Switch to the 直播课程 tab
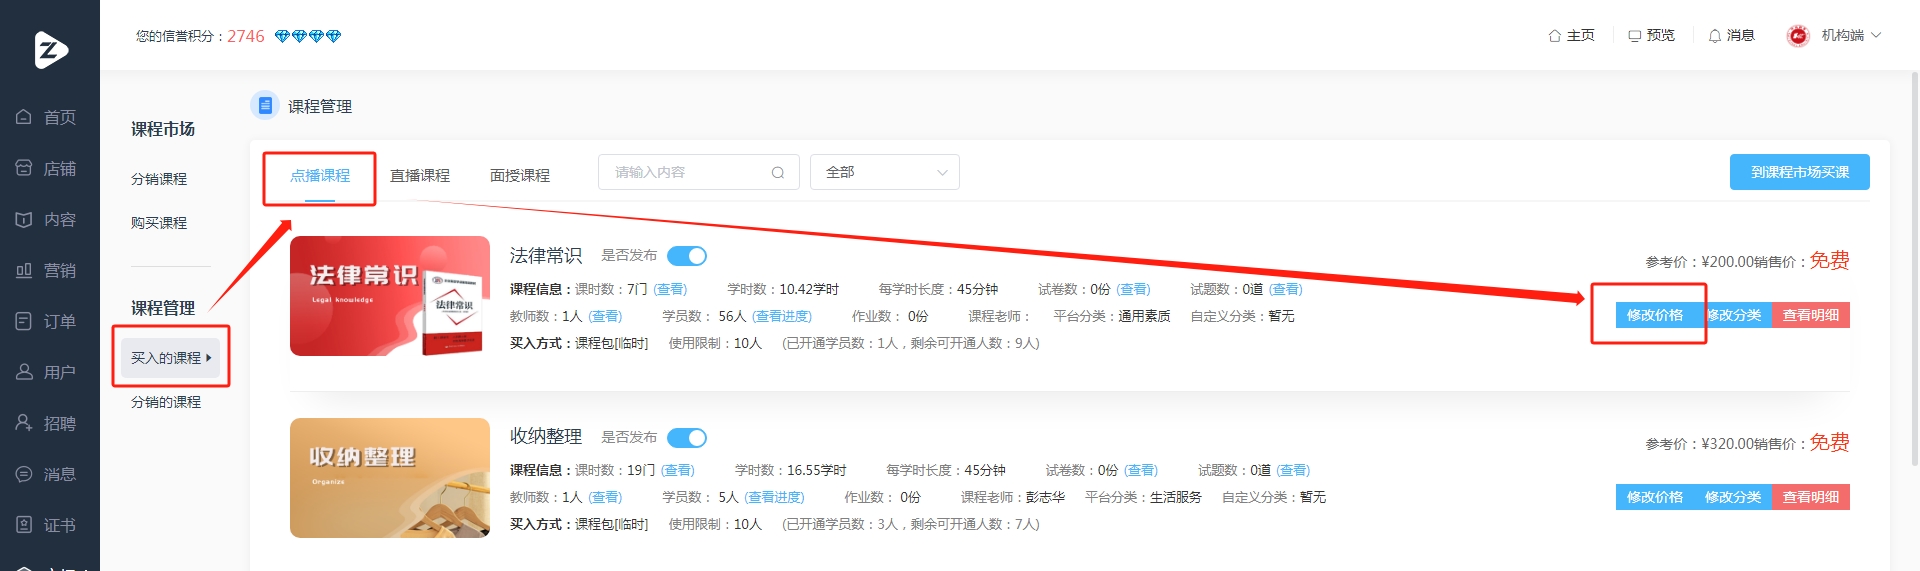Image resolution: width=1920 pixels, height=571 pixels. click(x=420, y=176)
